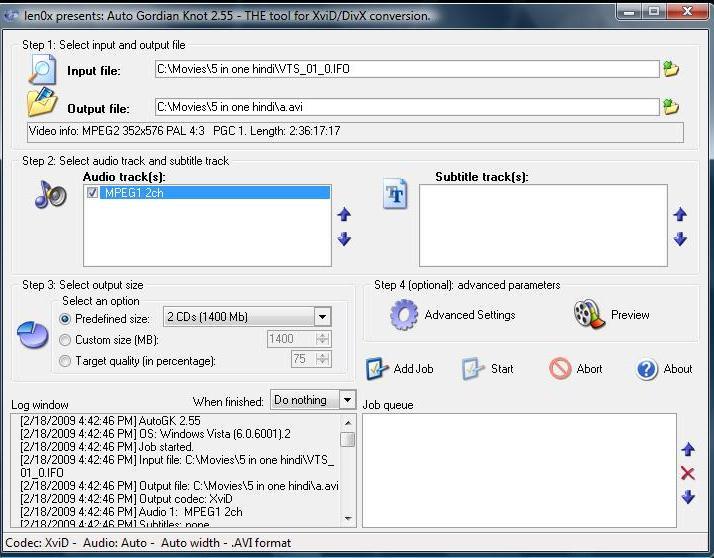This screenshot has height=558, width=714.
Task: Click the Add Job button
Action: (x=399, y=369)
